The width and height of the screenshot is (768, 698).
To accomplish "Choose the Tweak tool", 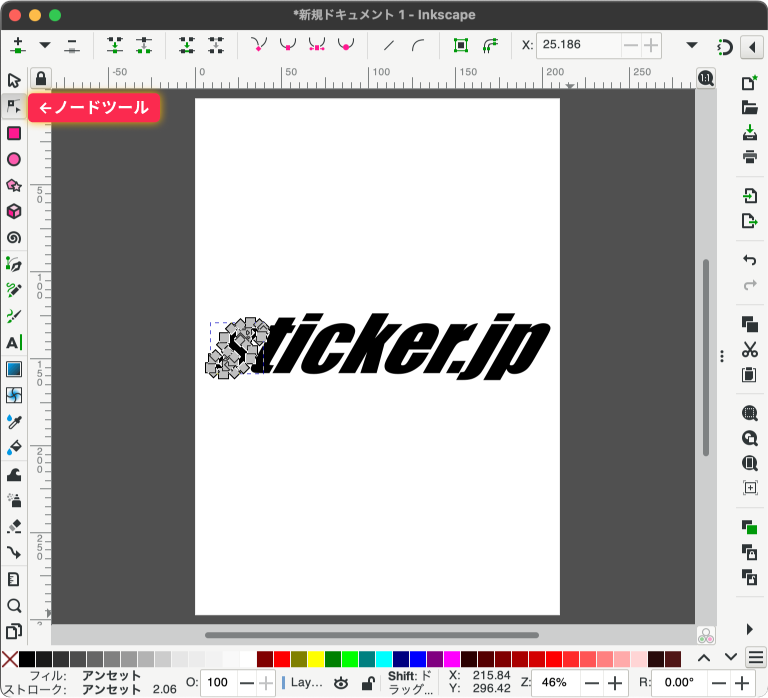I will [14, 474].
